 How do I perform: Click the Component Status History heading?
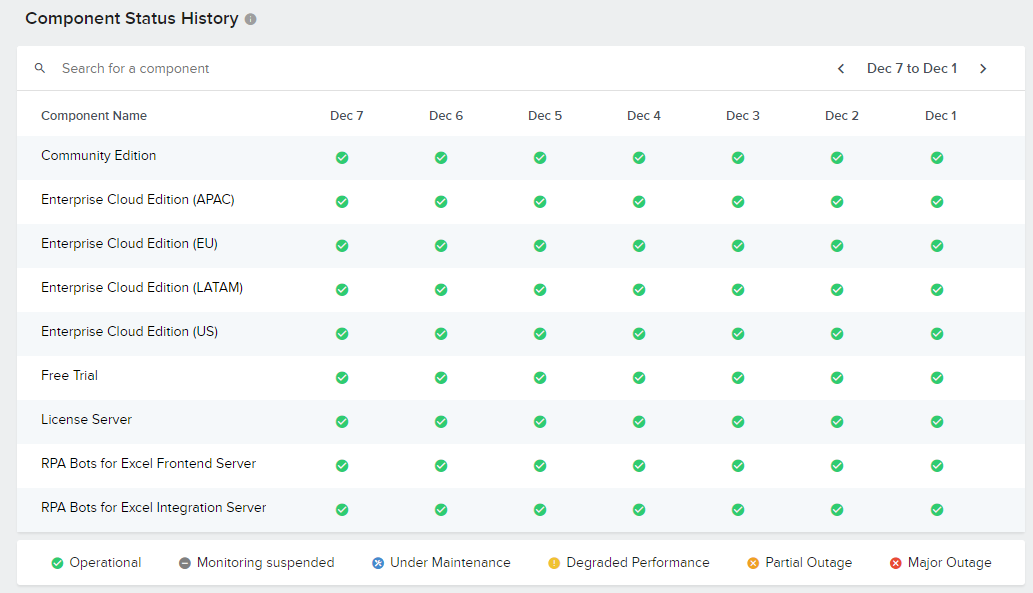pos(132,18)
